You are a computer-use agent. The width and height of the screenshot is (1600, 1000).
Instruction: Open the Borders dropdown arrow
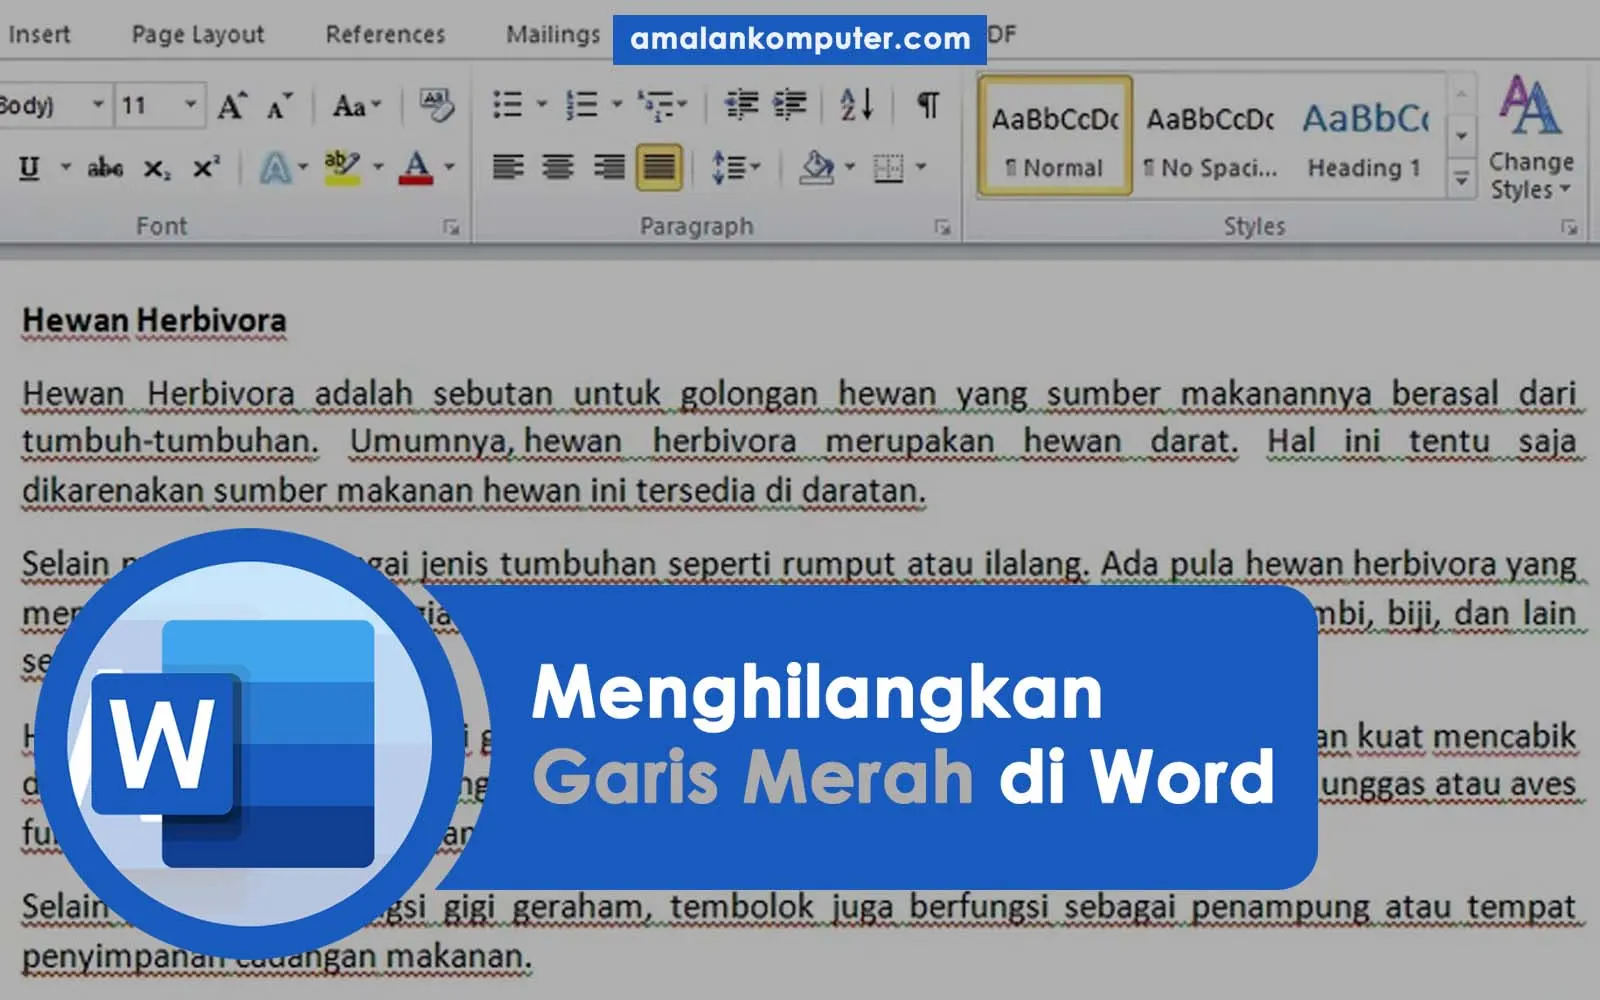coord(921,167)
